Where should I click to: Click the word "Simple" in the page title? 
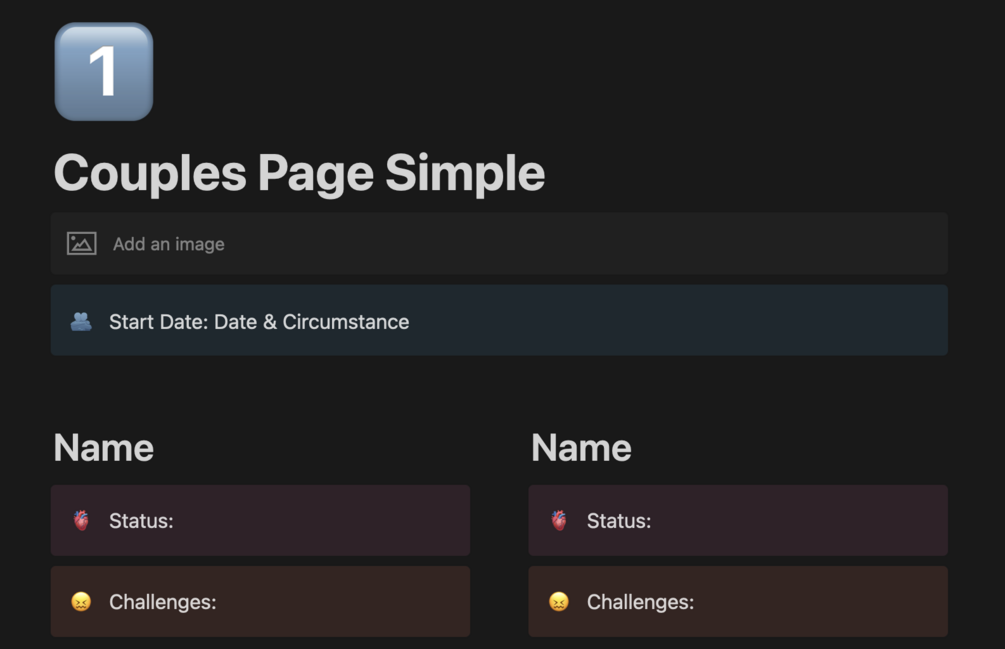coord(465,173)
